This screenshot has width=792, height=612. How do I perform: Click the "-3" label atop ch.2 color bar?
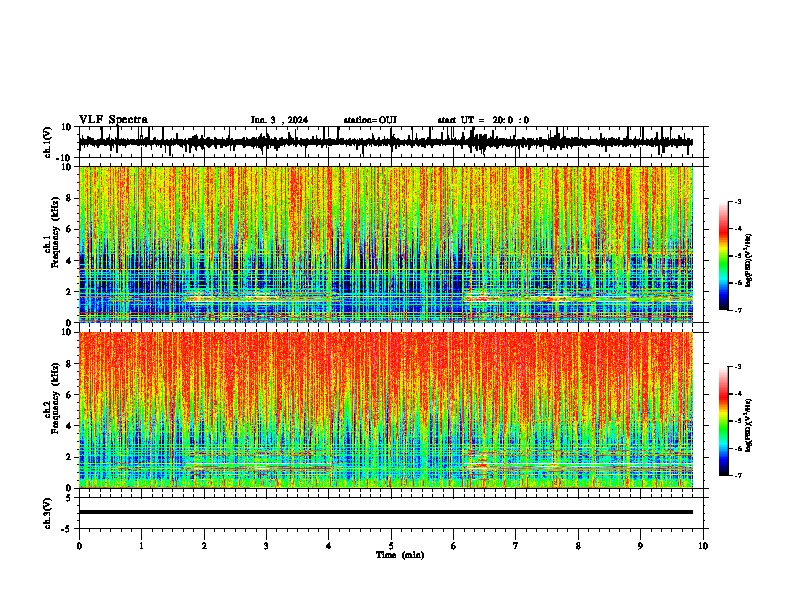point(737,367)
